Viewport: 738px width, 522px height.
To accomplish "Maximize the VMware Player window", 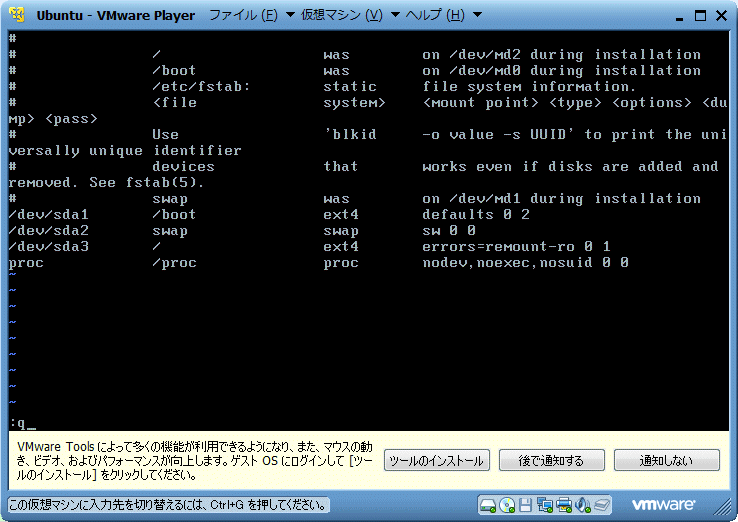I will 696,15.
